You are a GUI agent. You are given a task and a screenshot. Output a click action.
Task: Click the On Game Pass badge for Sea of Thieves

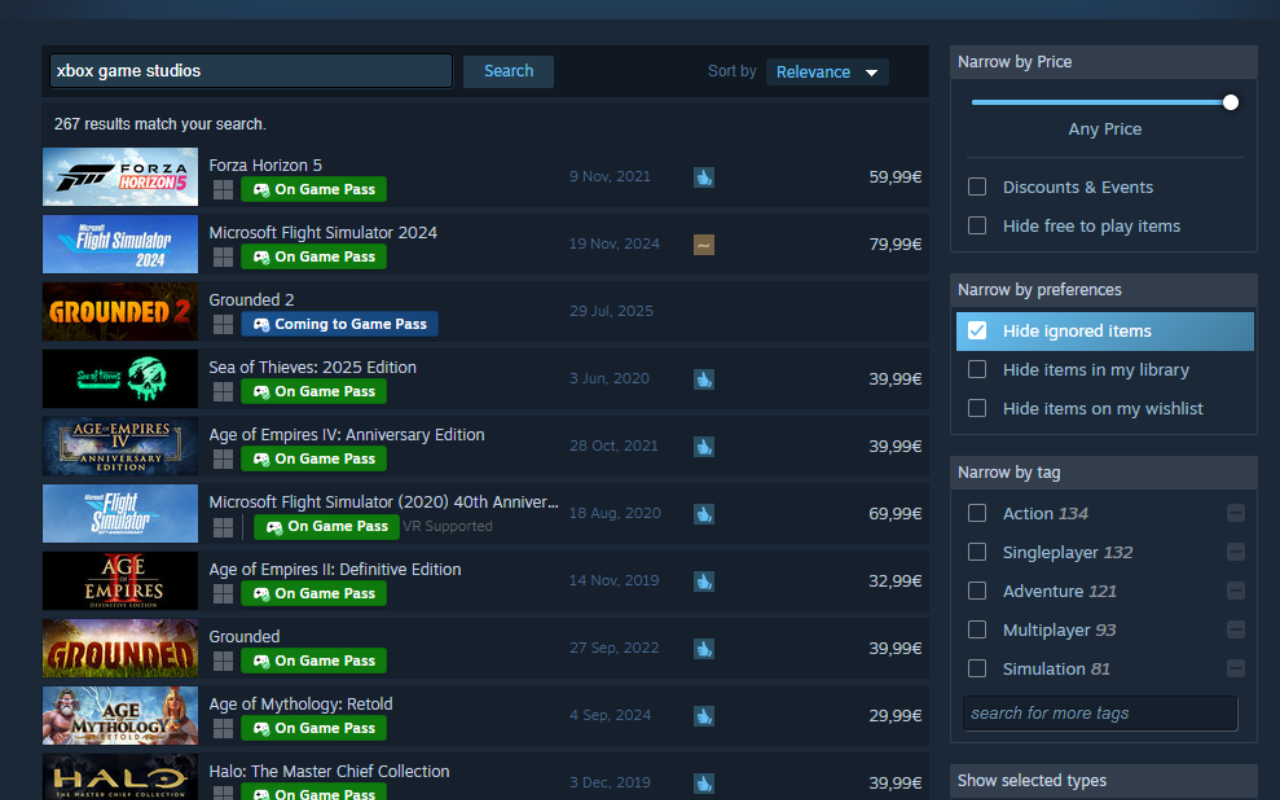click(314, 392)
